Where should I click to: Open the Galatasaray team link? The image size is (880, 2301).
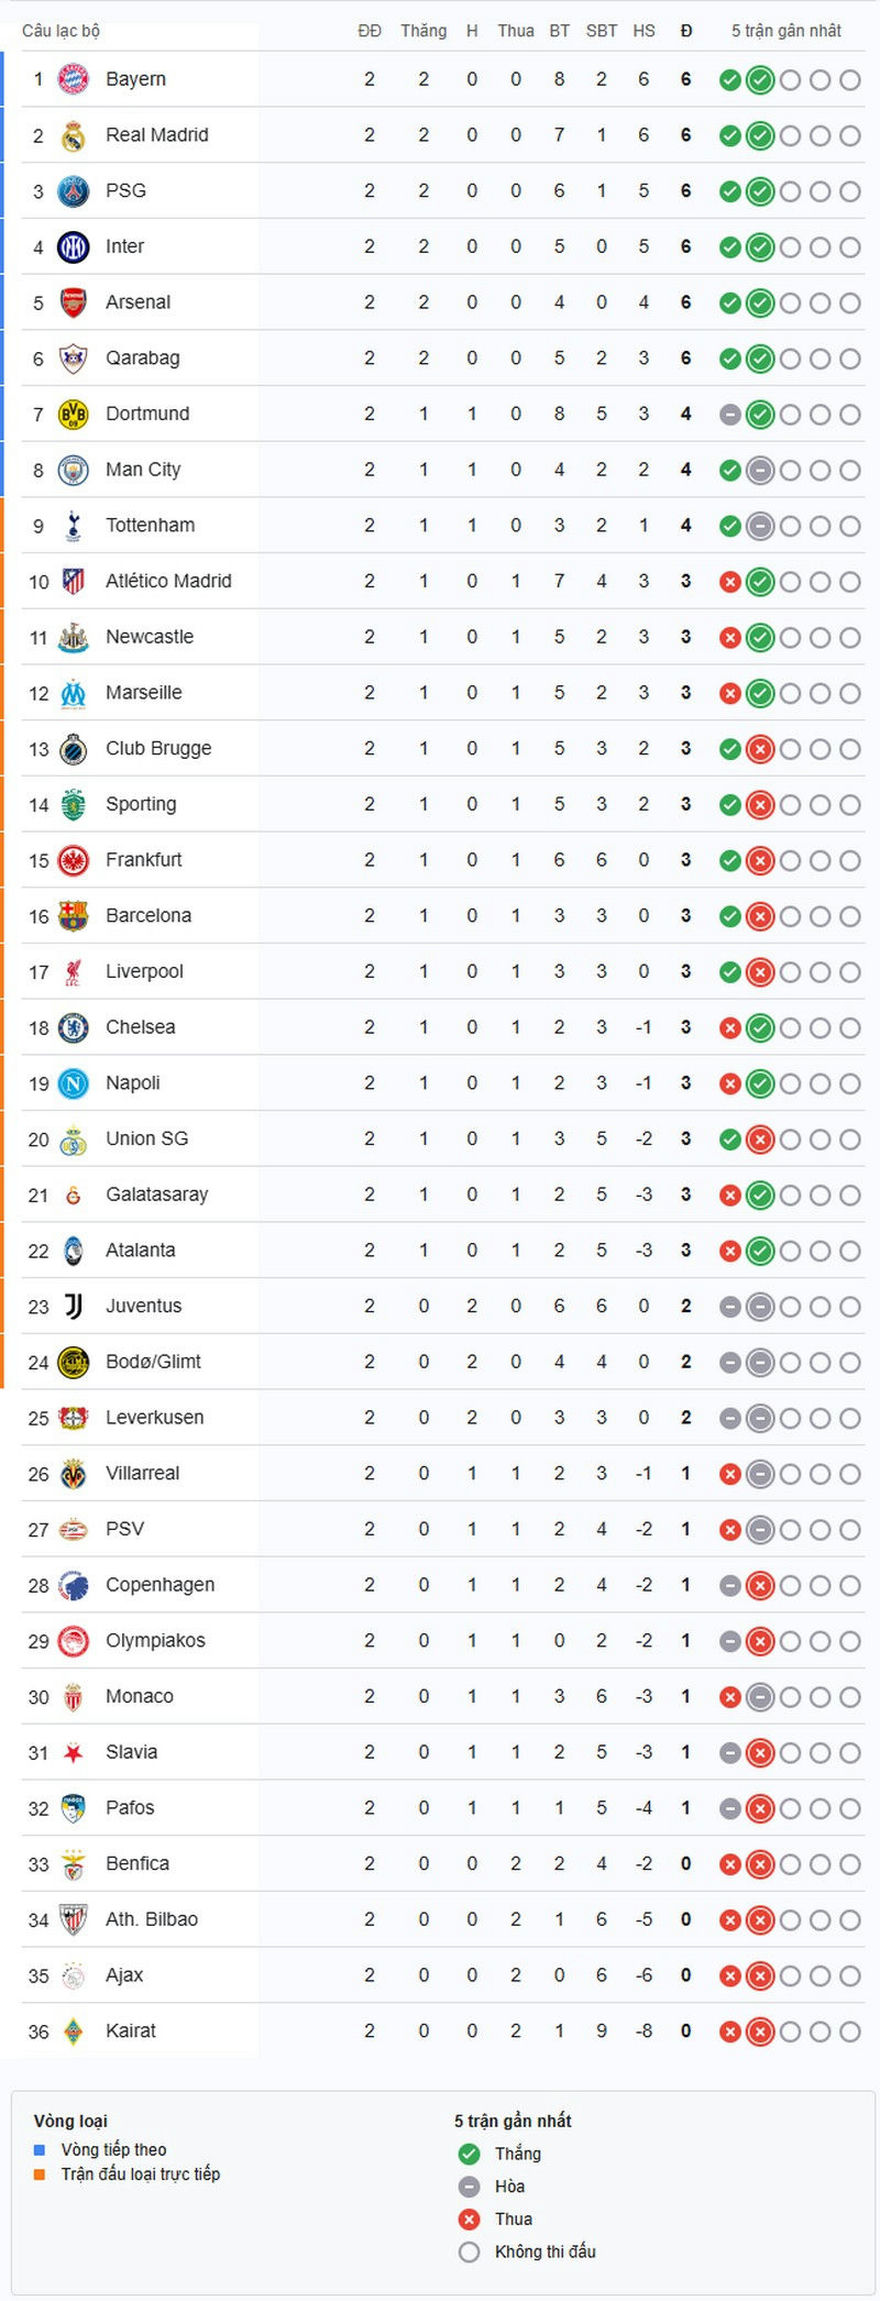pyautogui.click(x=157, y=1194)
